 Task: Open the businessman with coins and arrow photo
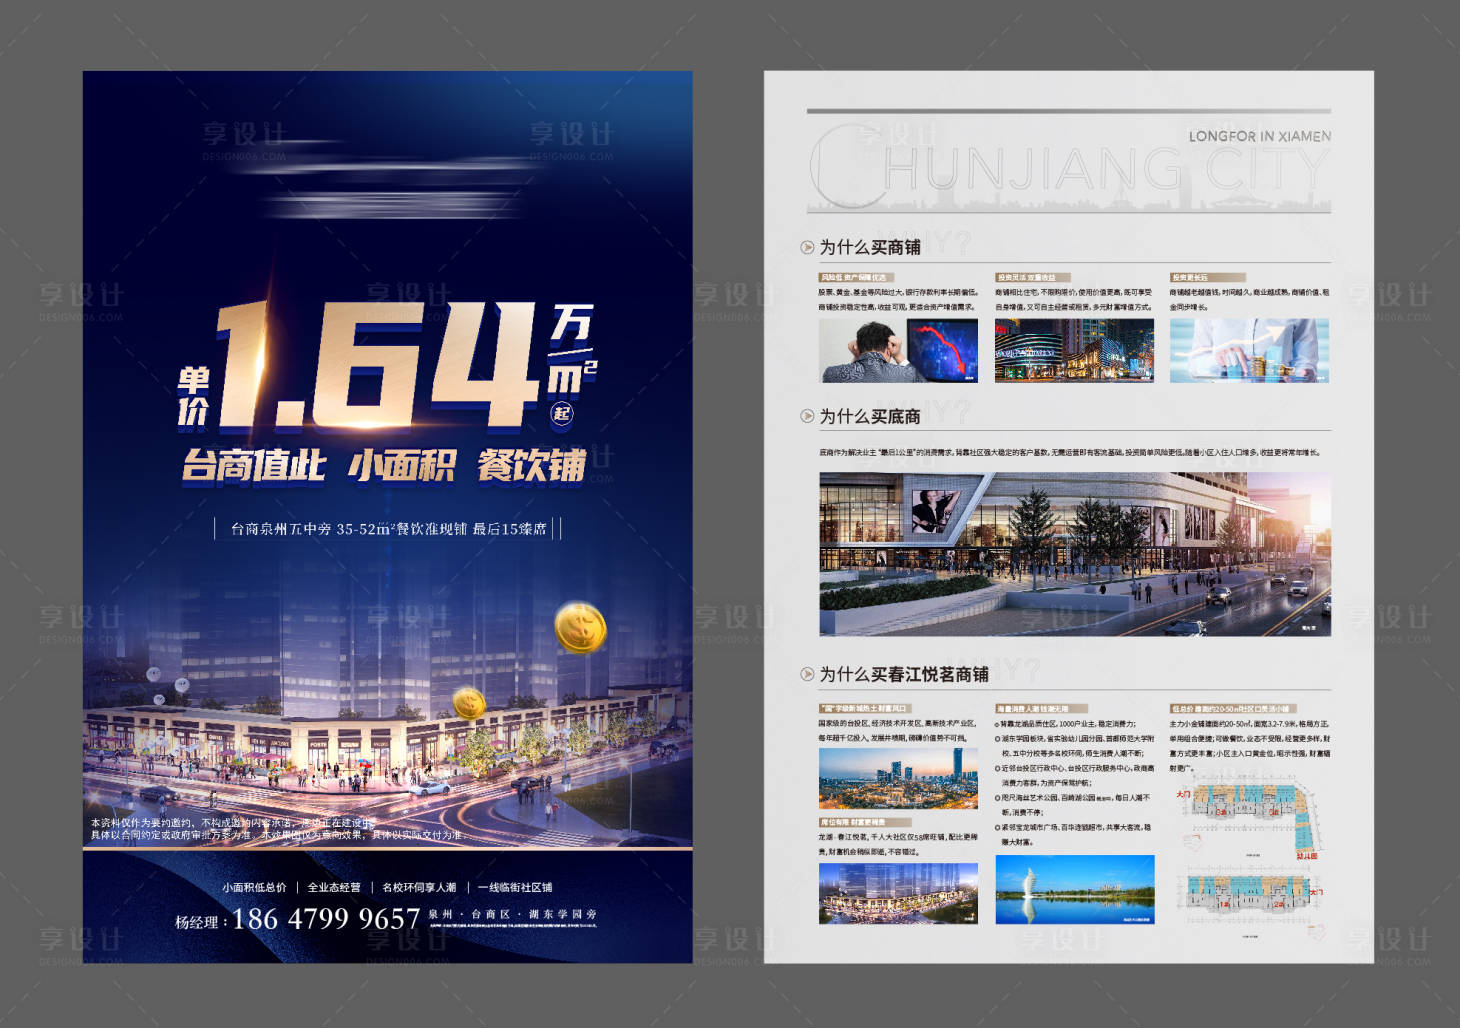(x=1249, y=350)
